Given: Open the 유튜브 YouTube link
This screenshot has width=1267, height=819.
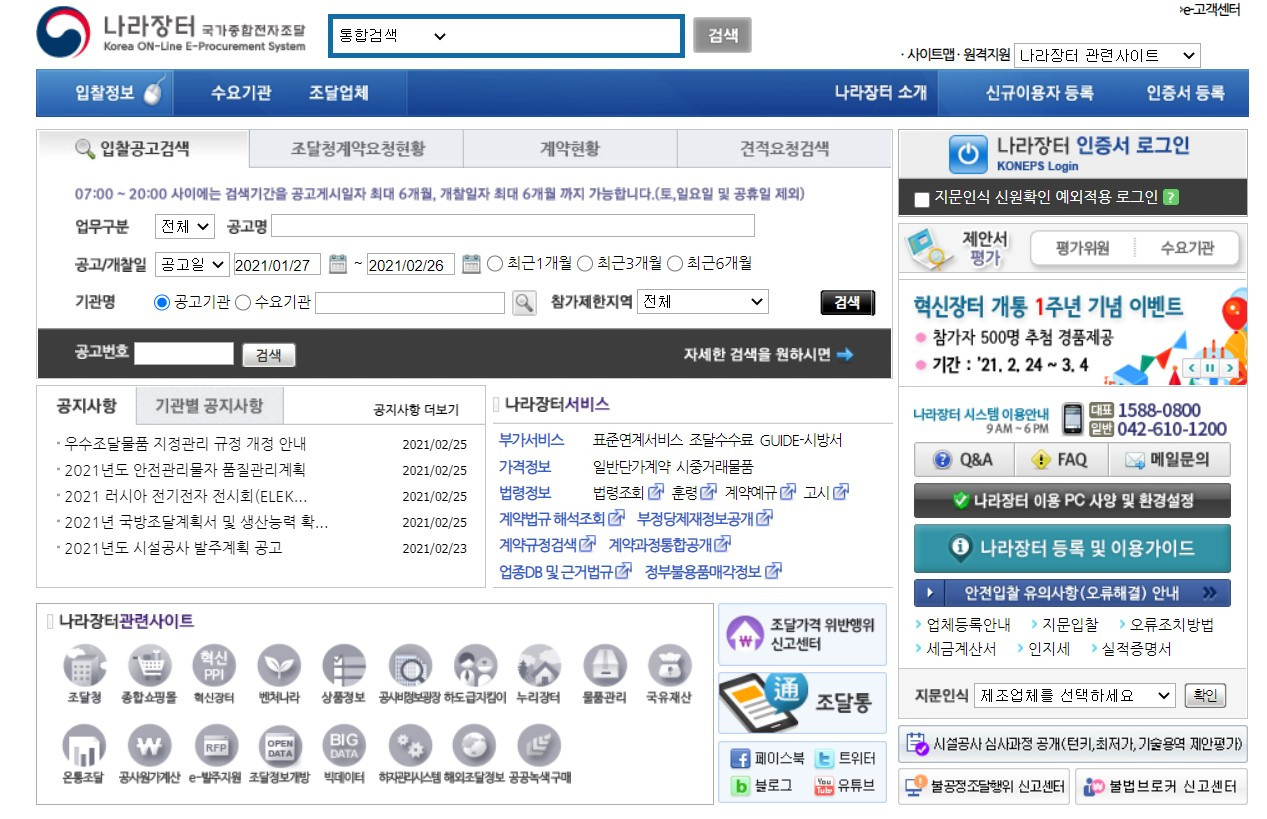Looking at the screenshot, I should 845,786.
